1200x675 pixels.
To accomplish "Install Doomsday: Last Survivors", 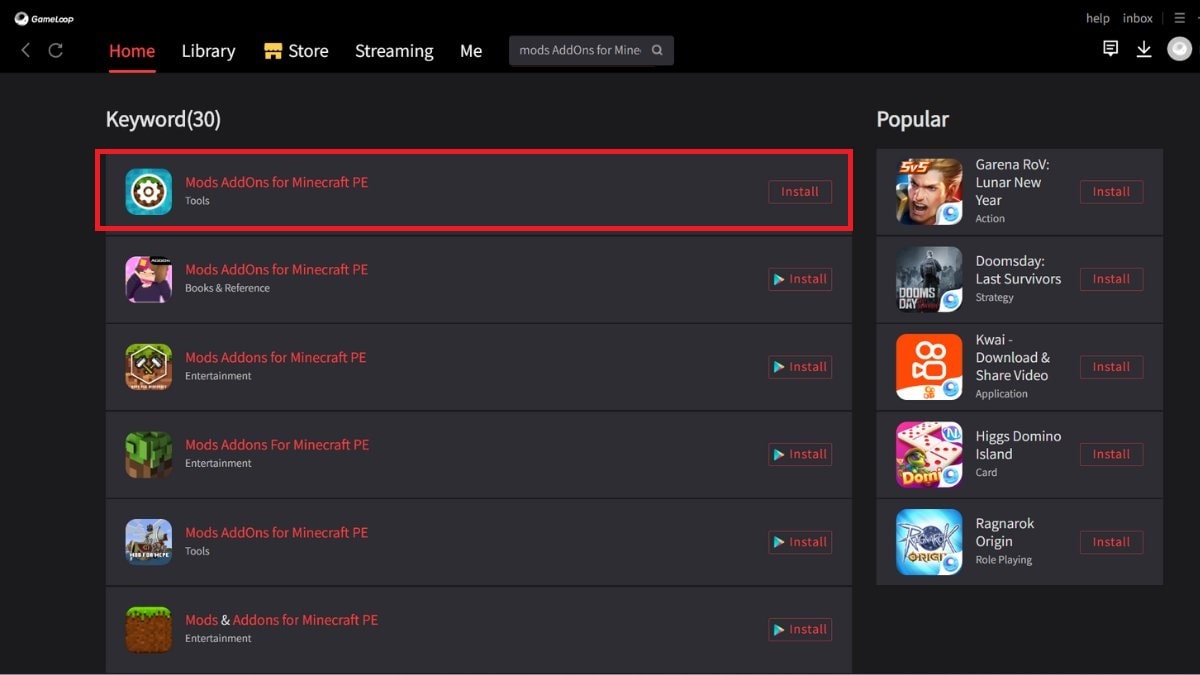I will click(1111, 279).
